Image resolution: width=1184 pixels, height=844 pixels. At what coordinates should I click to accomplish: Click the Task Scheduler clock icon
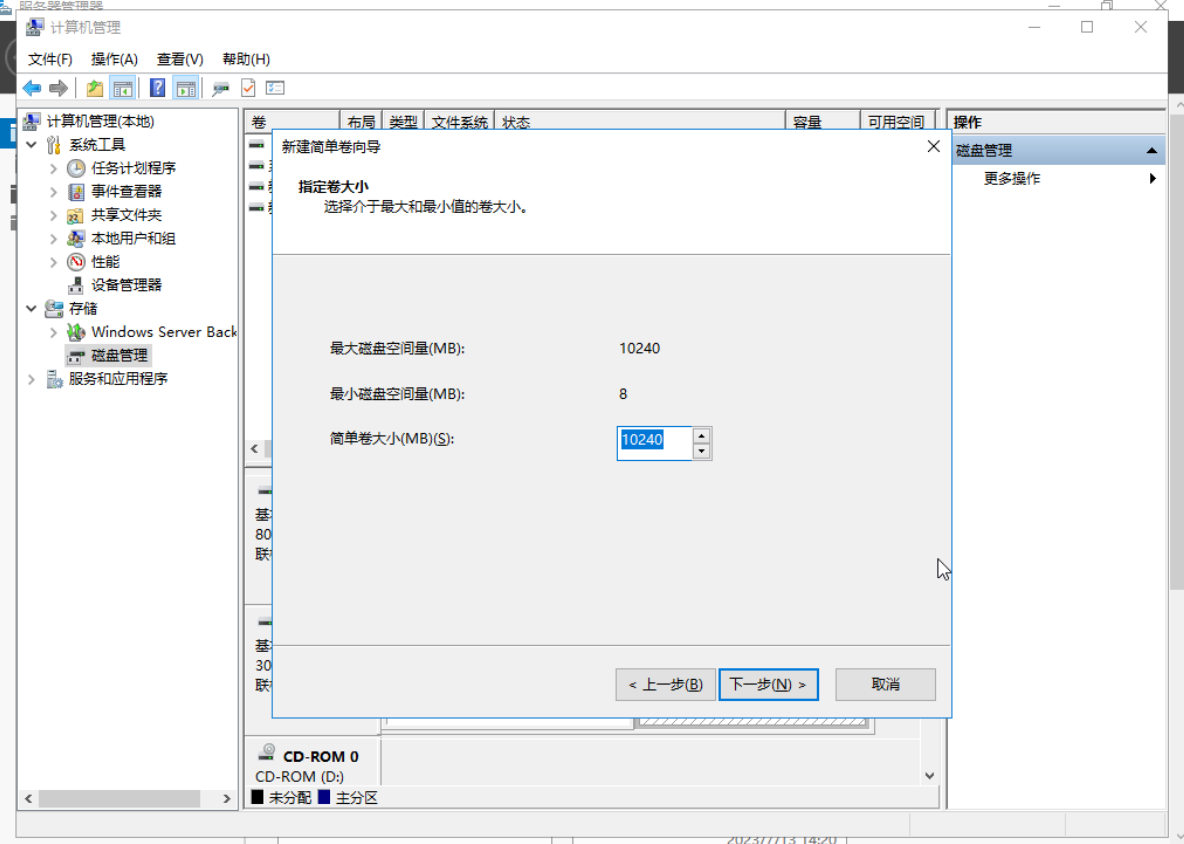76,168
